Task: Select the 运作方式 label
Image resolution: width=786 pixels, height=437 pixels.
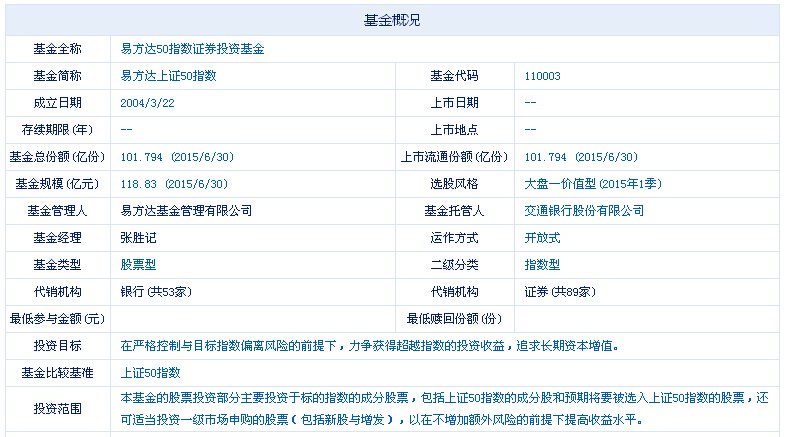Action: (x=454, y=238)
